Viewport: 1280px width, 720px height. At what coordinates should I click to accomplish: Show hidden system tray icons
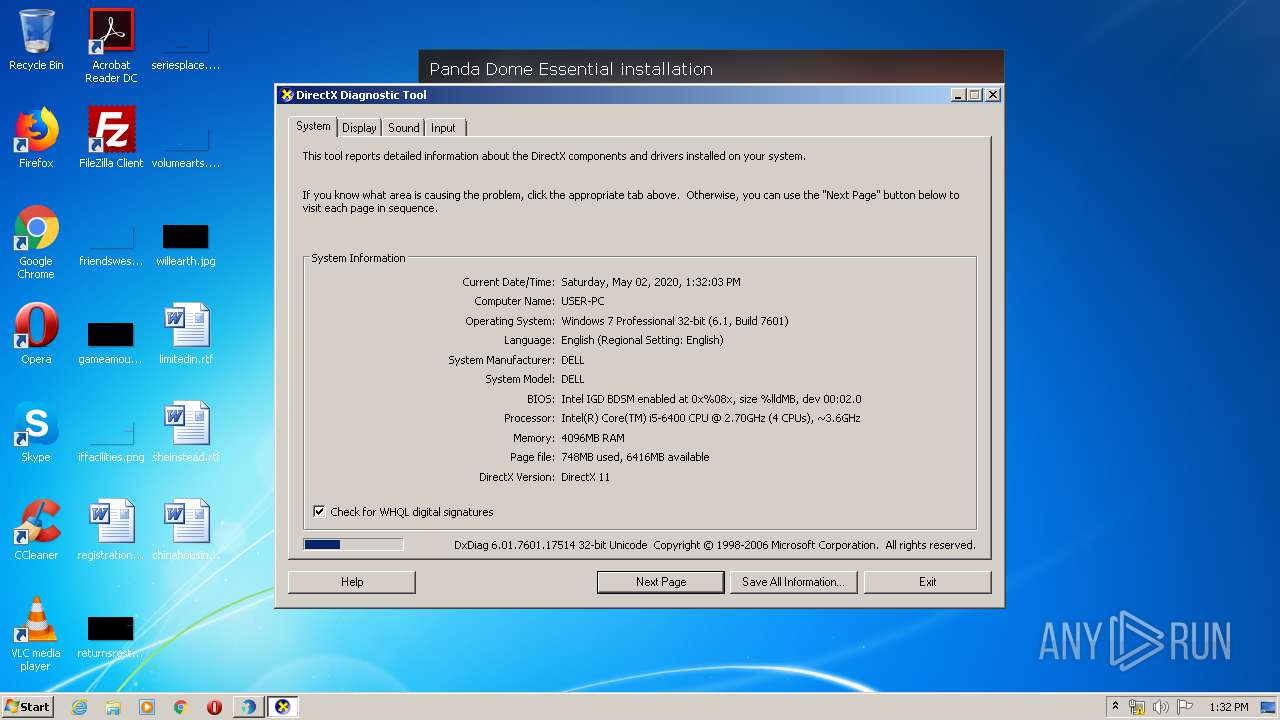point(1116,707)
